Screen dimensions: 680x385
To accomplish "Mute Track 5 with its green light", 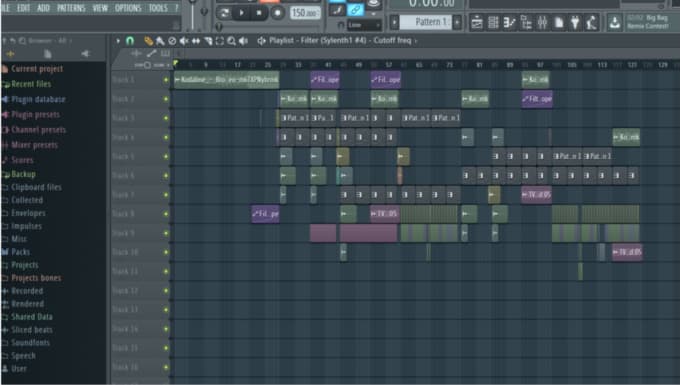I will [x=166, y=156].
